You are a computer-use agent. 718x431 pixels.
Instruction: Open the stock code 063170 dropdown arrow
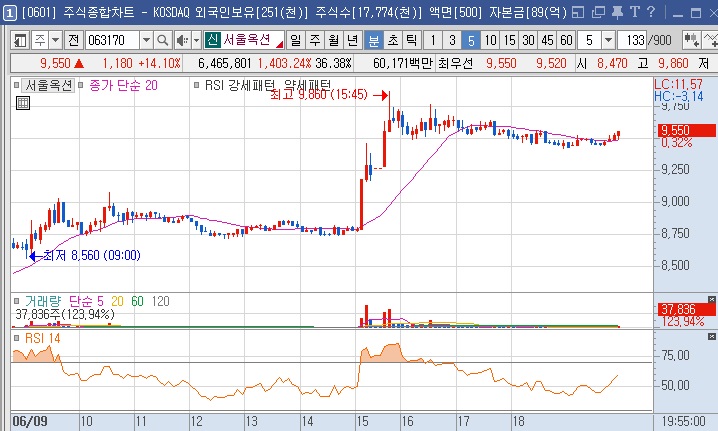[146, 40]
